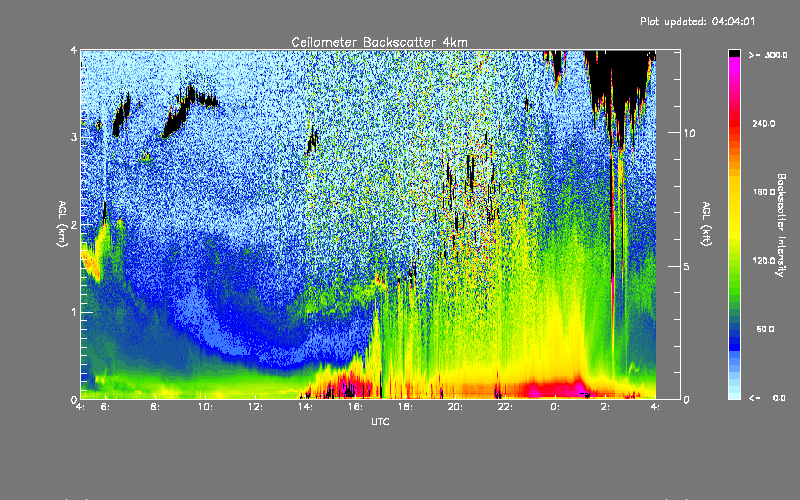Click the 'Ceilometer Backscatter 4km' plot title
800x500 pixels.
click(379, 42)
